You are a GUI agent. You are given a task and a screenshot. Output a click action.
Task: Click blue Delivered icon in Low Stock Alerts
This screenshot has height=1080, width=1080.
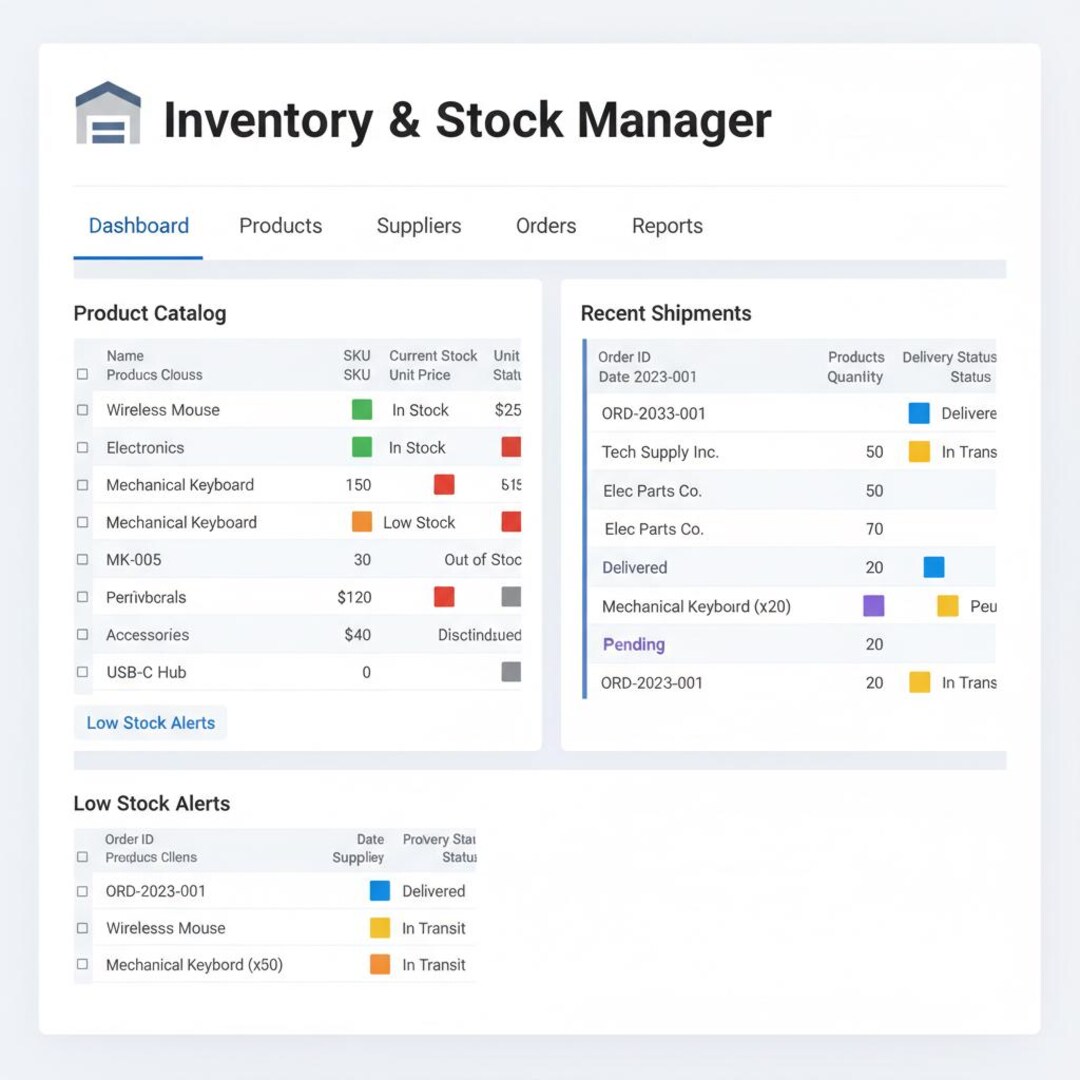tap(380, 891)
